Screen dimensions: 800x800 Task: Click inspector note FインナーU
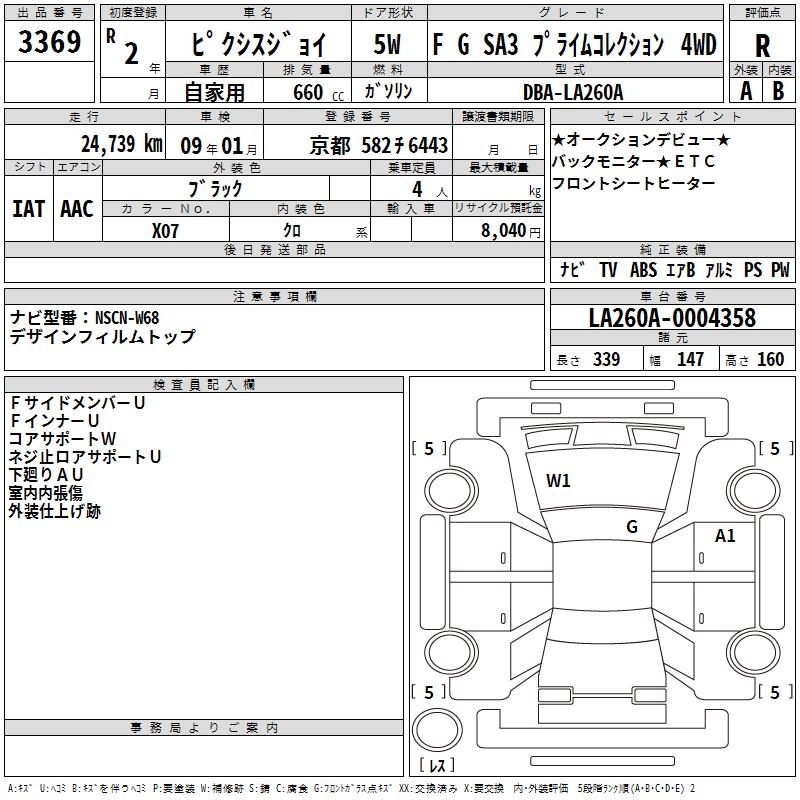tap(54, 421)
